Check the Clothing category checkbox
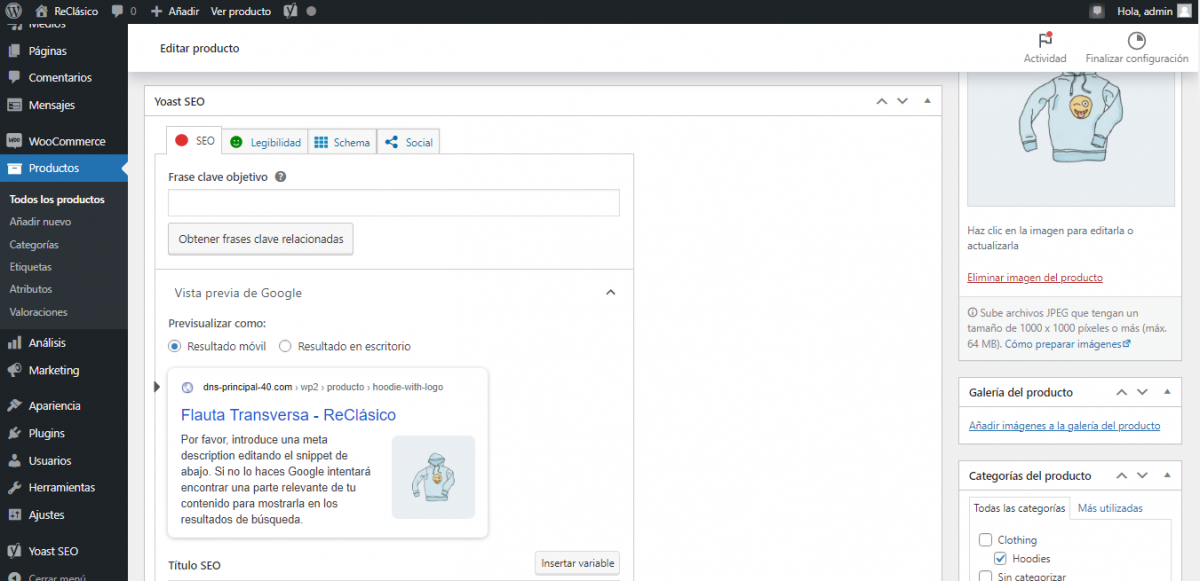This screenshot has height=581, width=1200. tap(986, 540)
